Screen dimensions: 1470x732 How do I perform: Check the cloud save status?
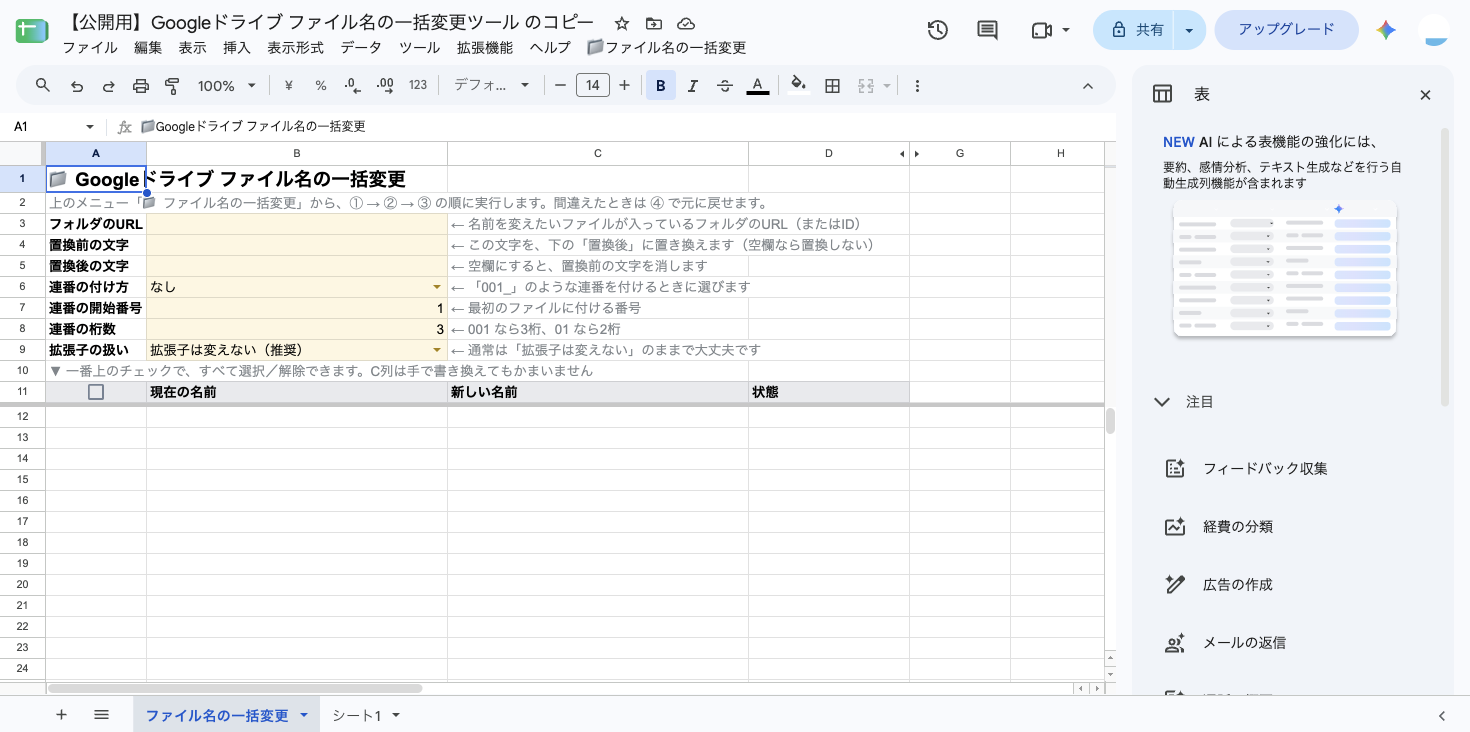[x=686, y=23]
